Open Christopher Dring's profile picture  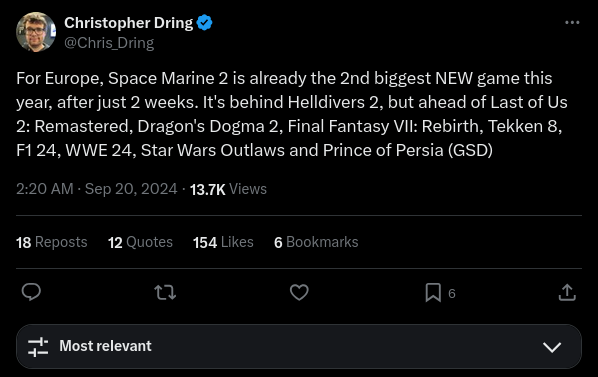point(36,32)
